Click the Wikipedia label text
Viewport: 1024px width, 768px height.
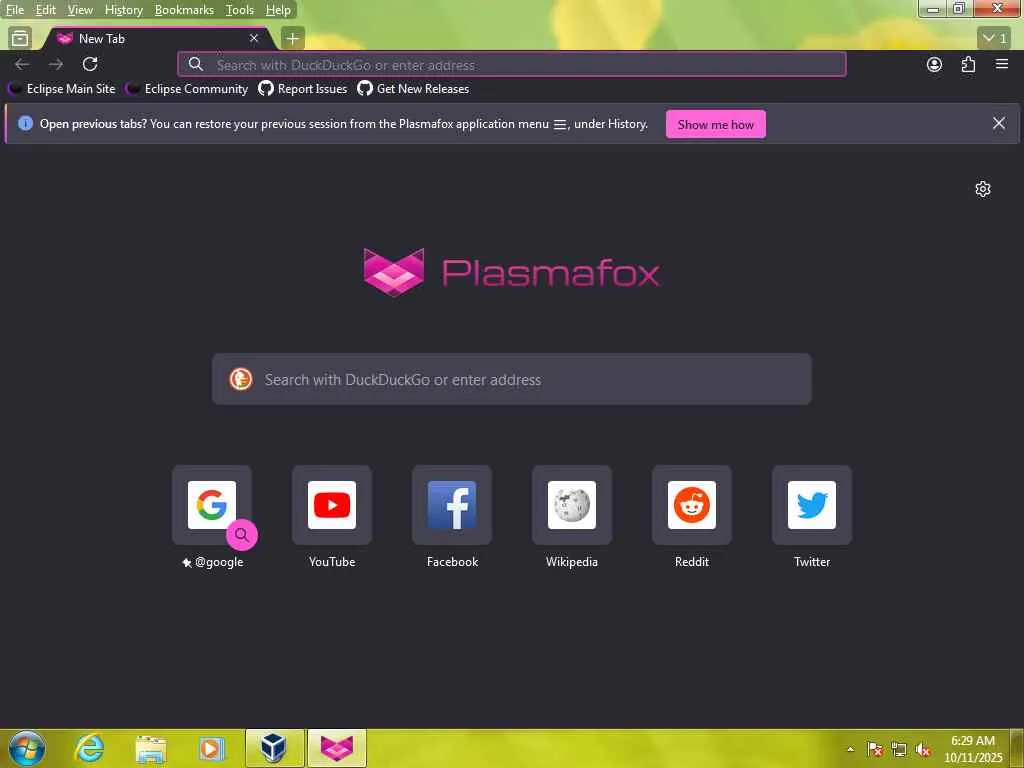pyautogui.click(x=572, y=562)
